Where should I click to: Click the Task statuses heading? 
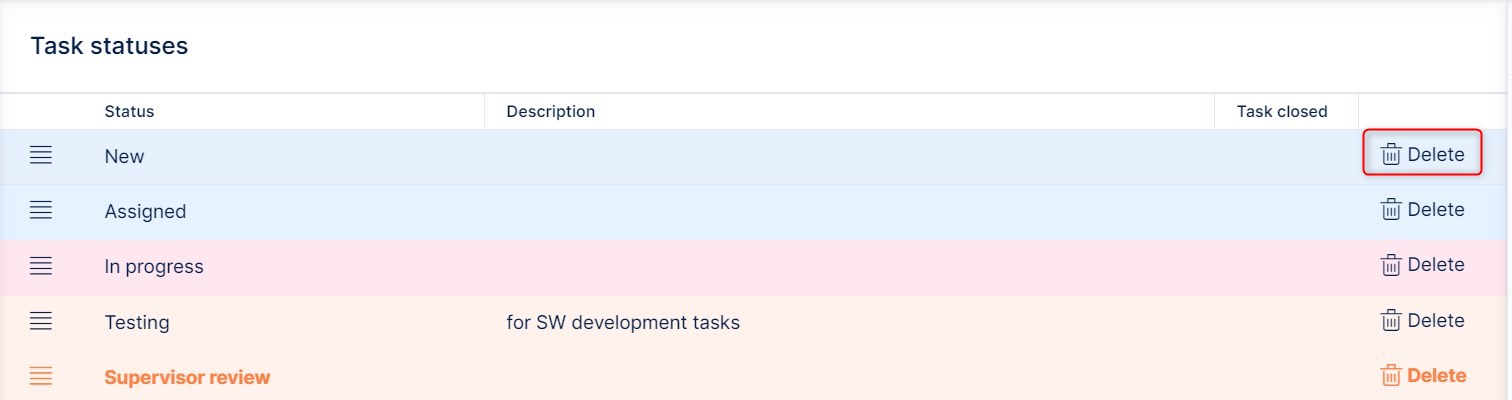click(x=109, y=46)
